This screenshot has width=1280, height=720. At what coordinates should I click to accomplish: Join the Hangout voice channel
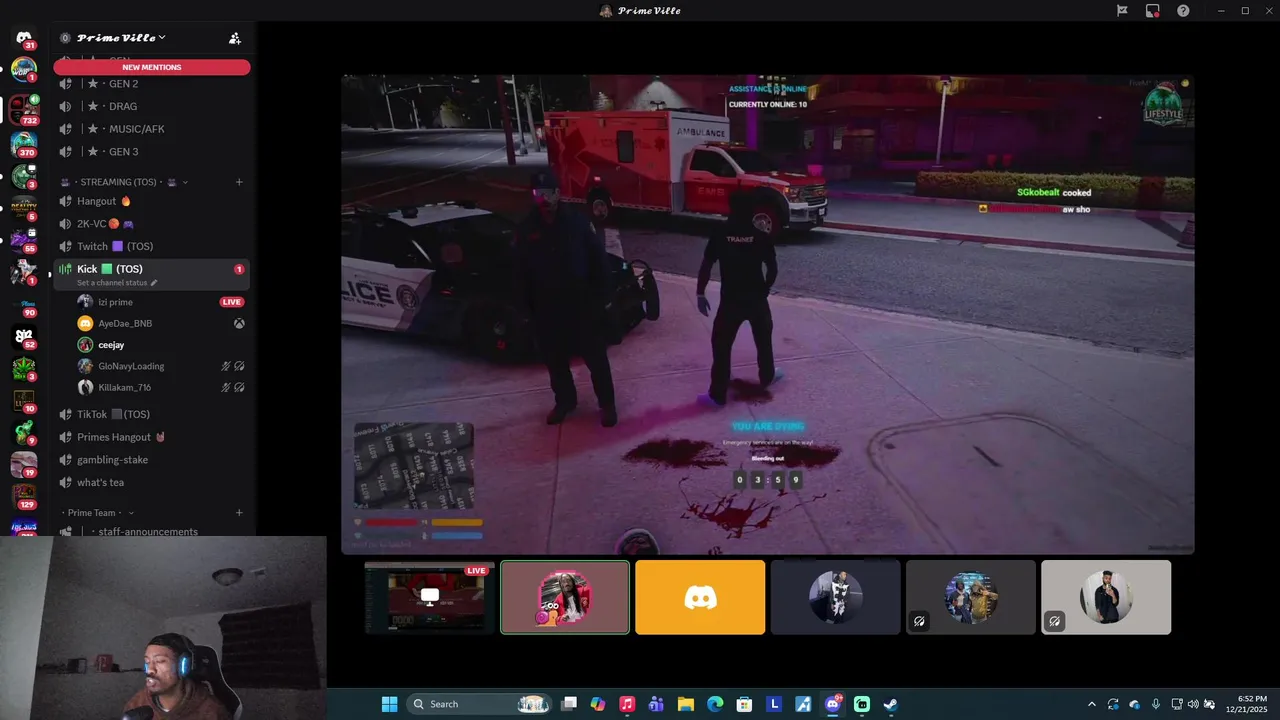tap(152, 201)
